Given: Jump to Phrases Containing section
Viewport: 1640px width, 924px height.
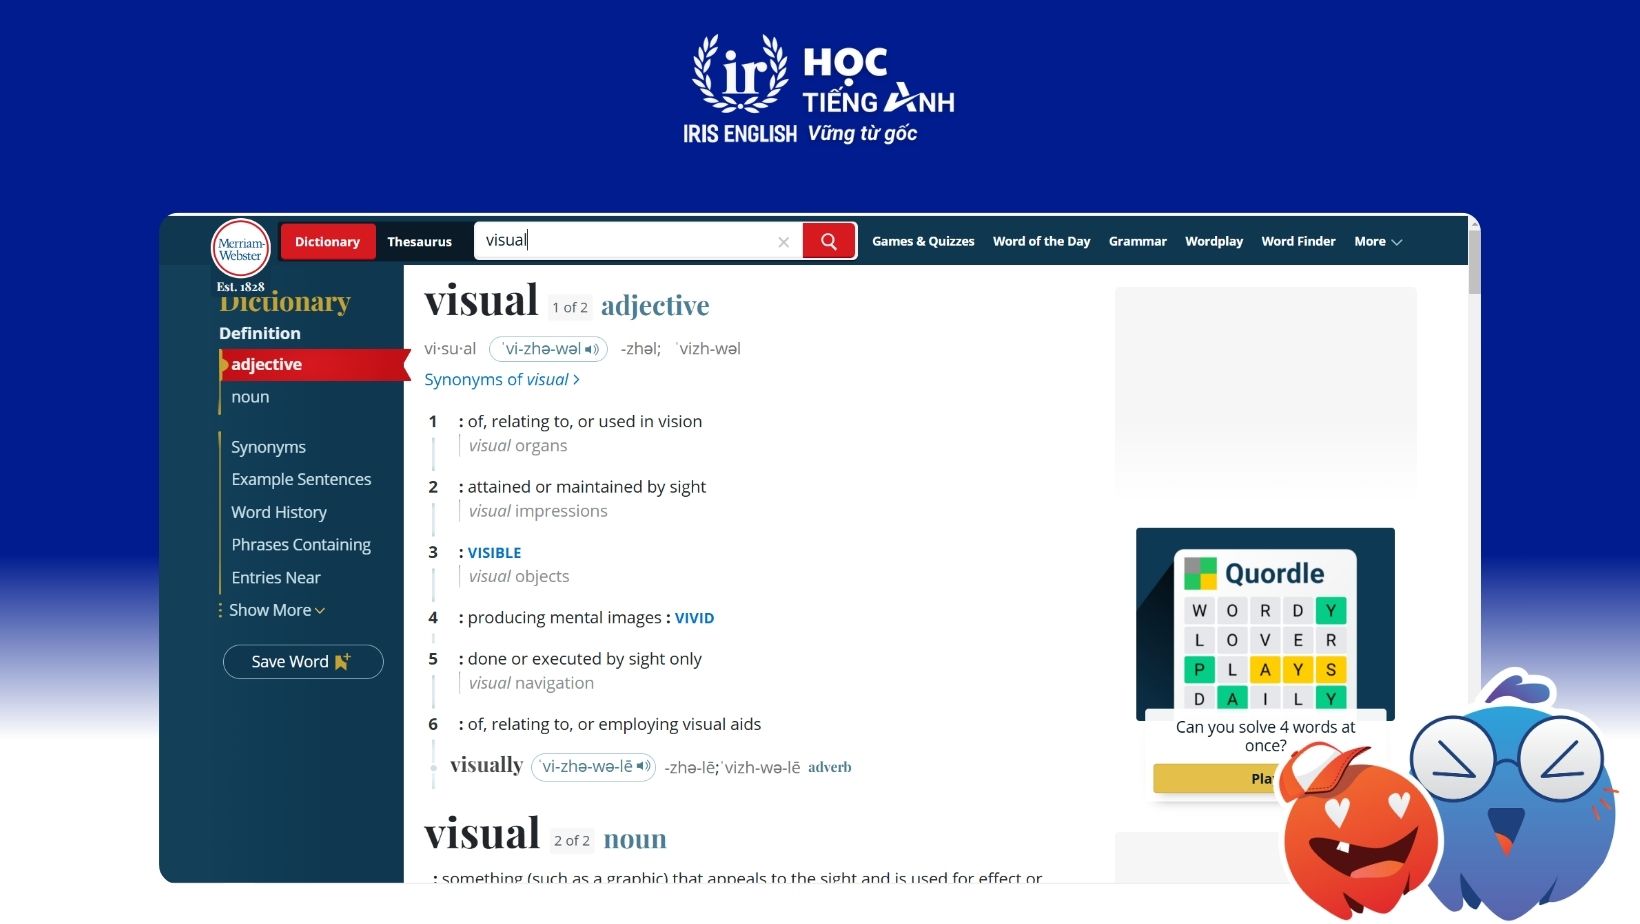Looking at the screenshot, I should (x=301, y=545).
